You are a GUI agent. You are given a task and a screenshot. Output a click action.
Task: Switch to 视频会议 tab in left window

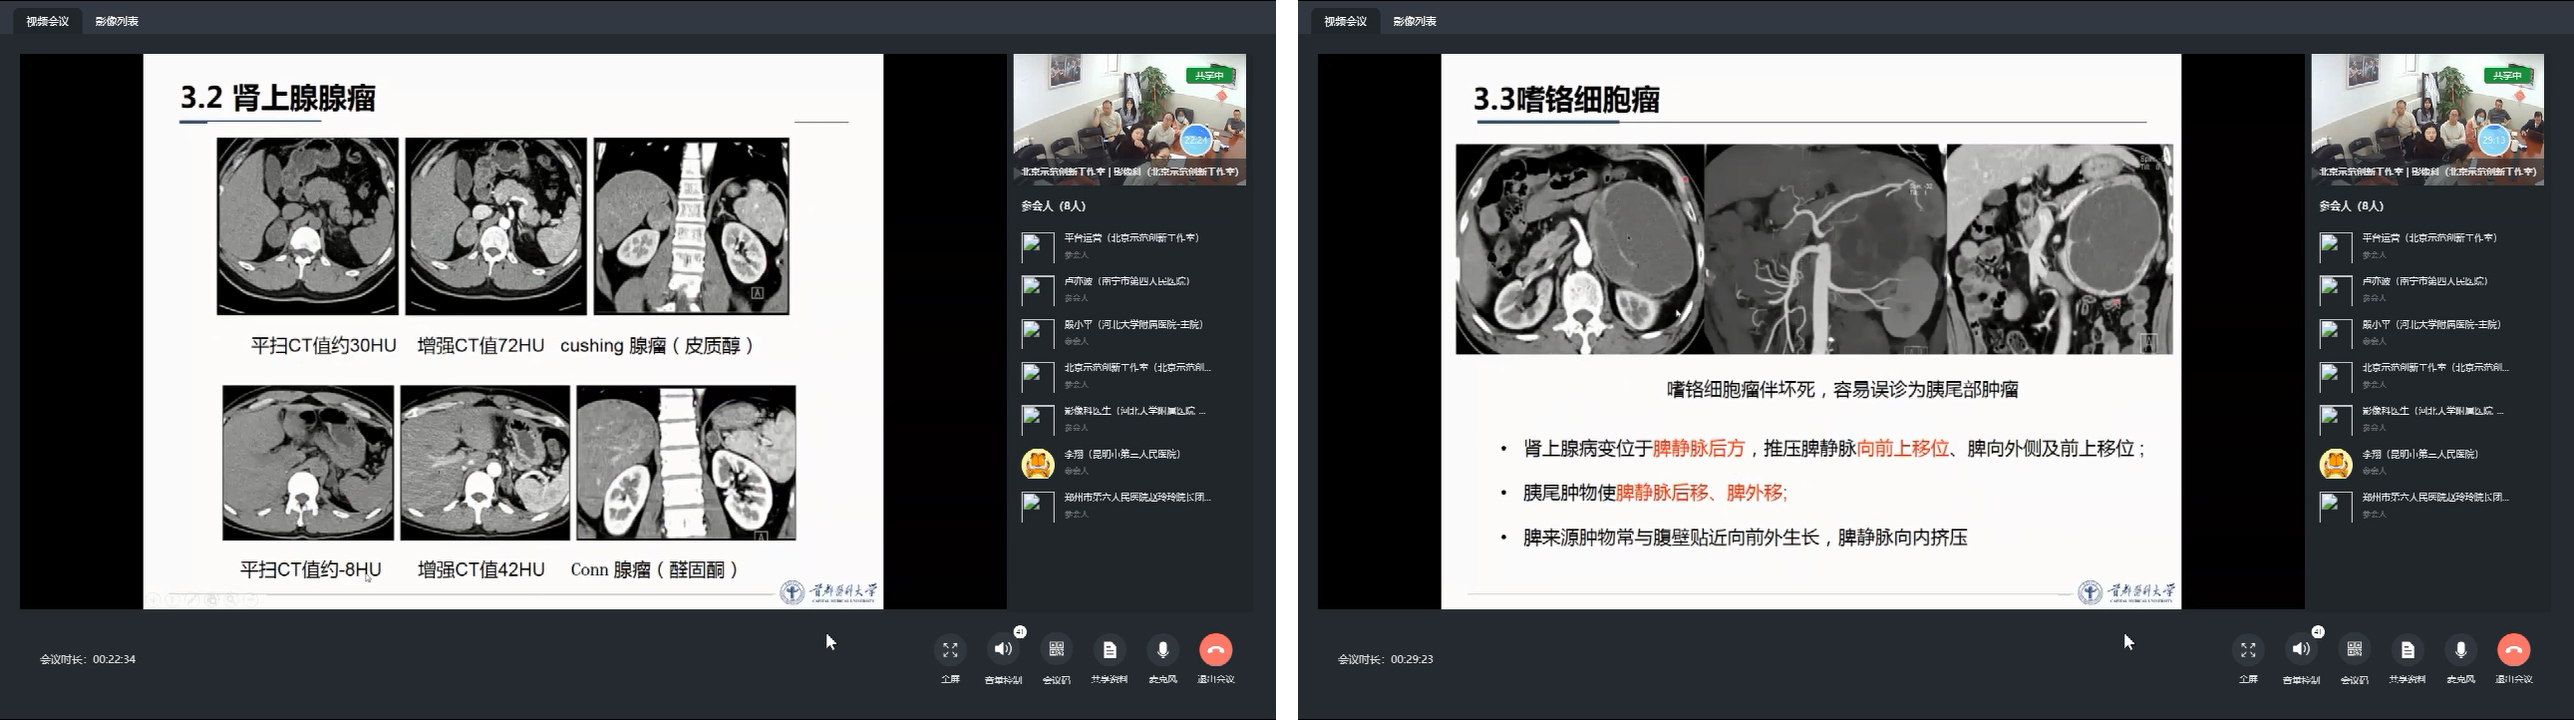coord(47,21)
